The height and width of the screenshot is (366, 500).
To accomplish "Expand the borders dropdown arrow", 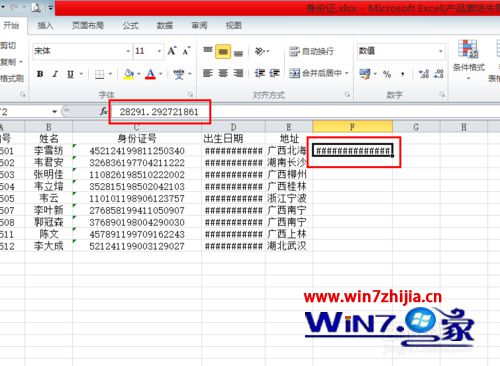I will click(x=110, y=74).
